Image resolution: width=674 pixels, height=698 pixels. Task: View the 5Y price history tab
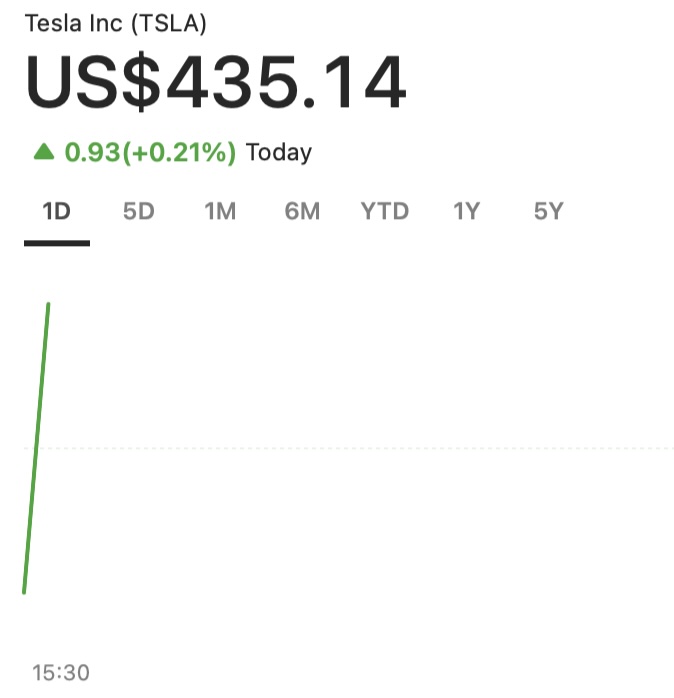pos(548,212)
